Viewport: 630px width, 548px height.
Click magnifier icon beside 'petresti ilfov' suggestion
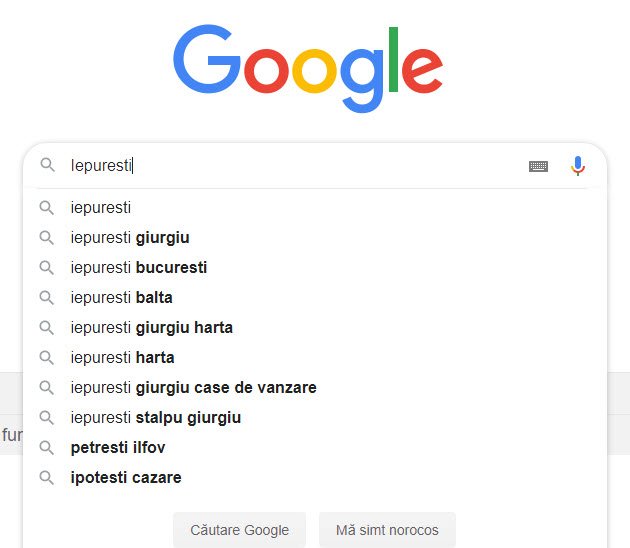tap(46, 448)
